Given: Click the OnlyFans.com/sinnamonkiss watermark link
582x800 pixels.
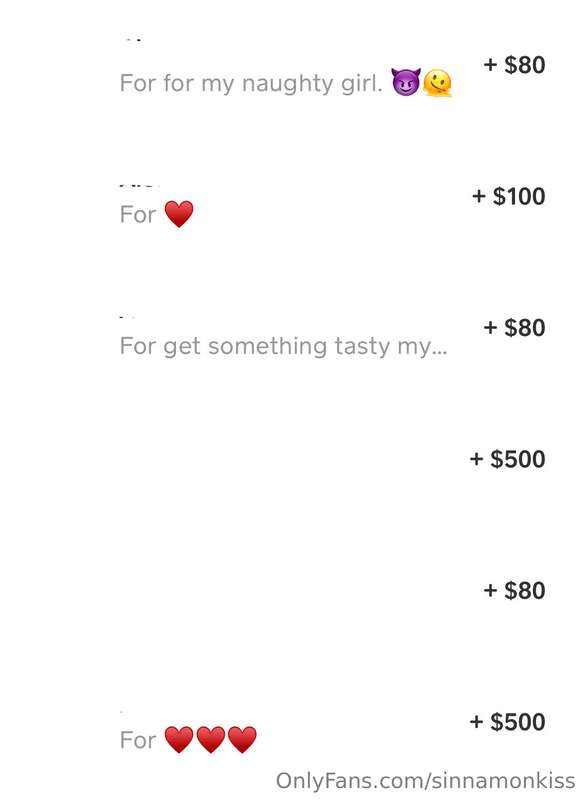Looking at the screenshot, I should pos(425,781).
